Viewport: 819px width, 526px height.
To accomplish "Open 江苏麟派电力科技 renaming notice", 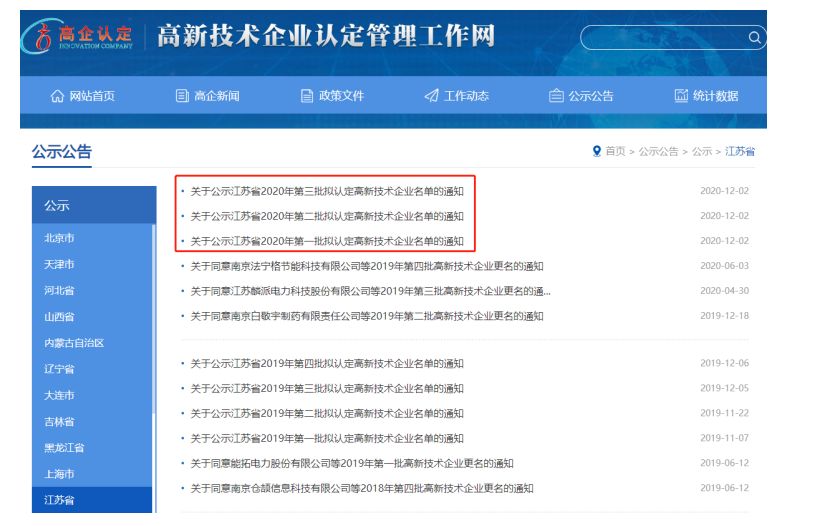I will [370, 291].
